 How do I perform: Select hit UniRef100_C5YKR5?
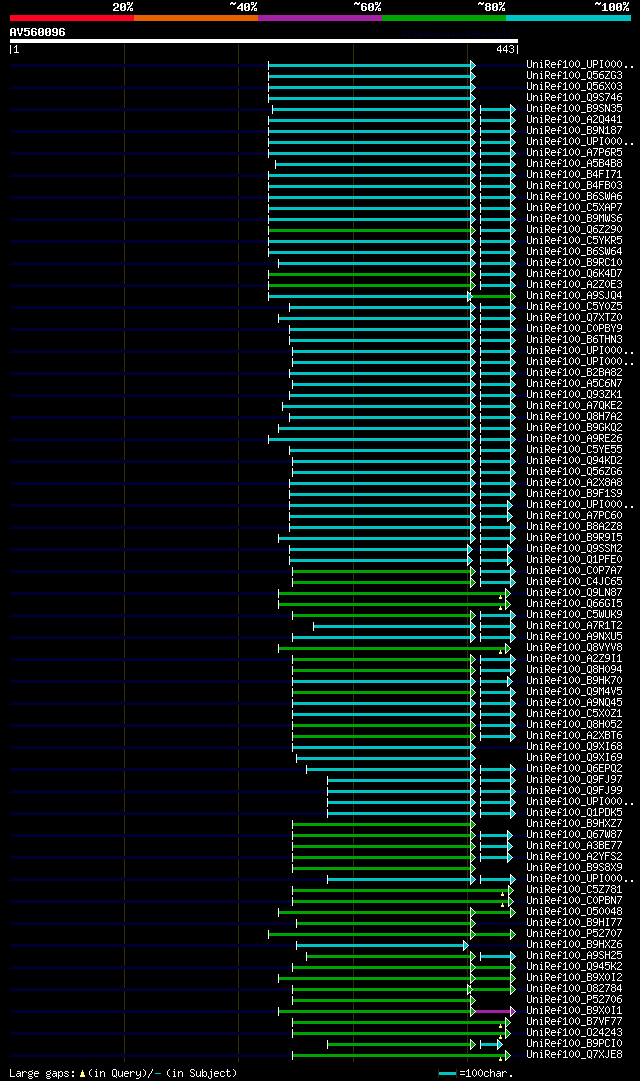click(x=574, y=241)
